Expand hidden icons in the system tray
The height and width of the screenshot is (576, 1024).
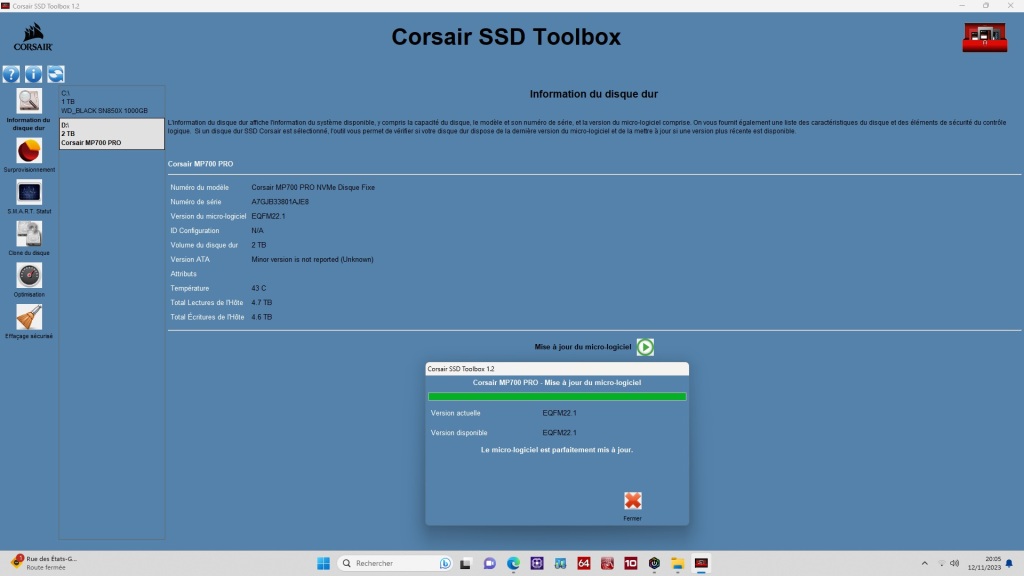click(923, 562)
